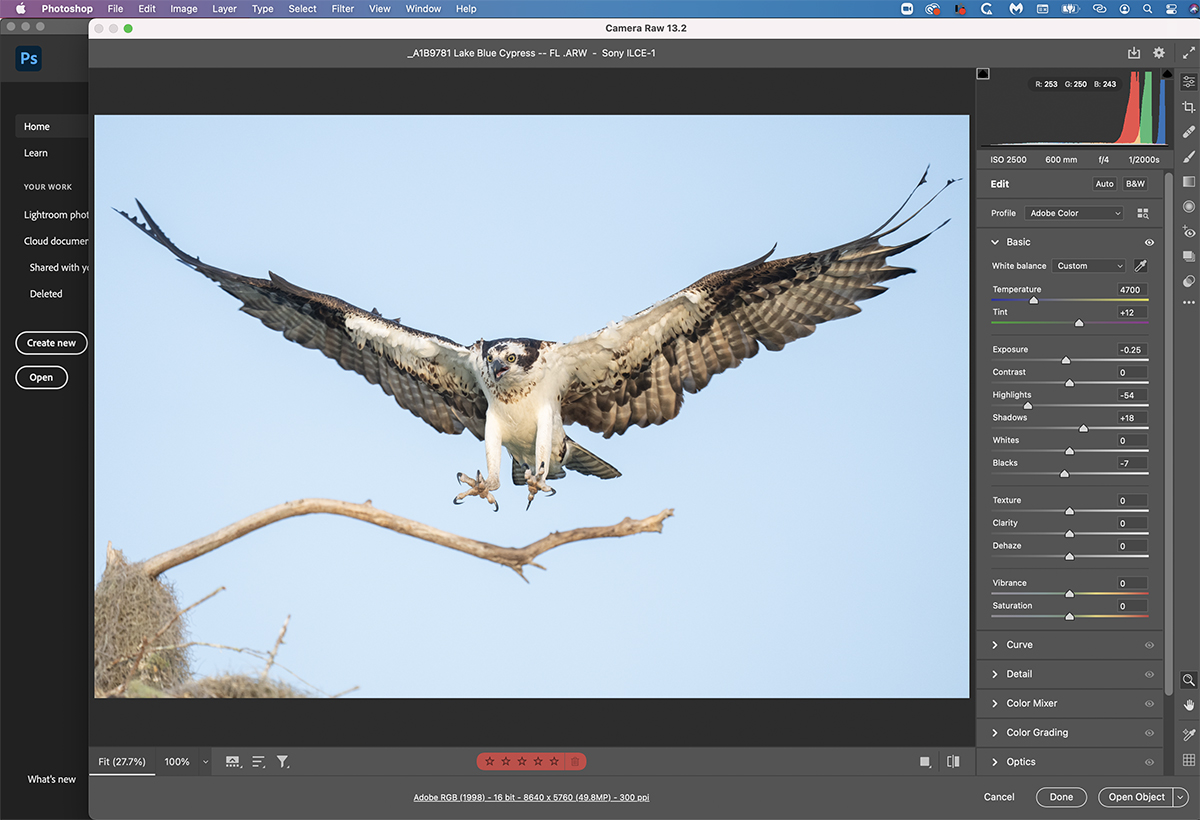Open the Image menu
Image resolution: width=1200 pixels, height=820 pixels.
coord(184,9)
